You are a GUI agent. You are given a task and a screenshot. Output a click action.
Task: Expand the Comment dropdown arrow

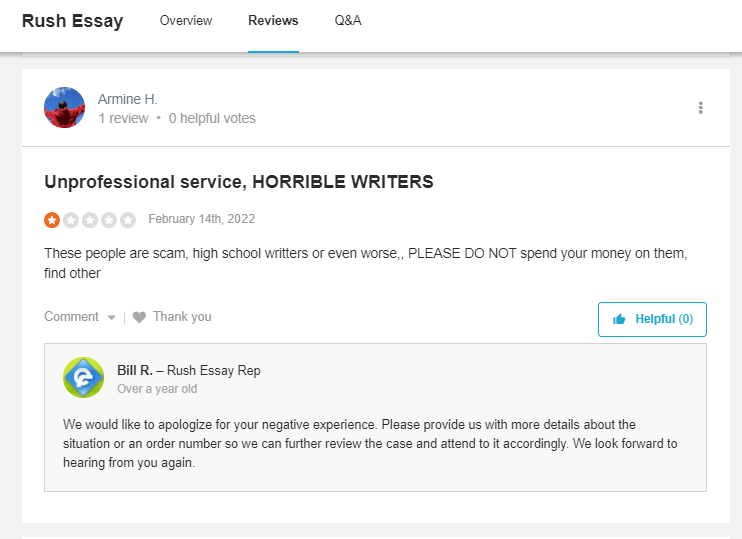[111, 318]
